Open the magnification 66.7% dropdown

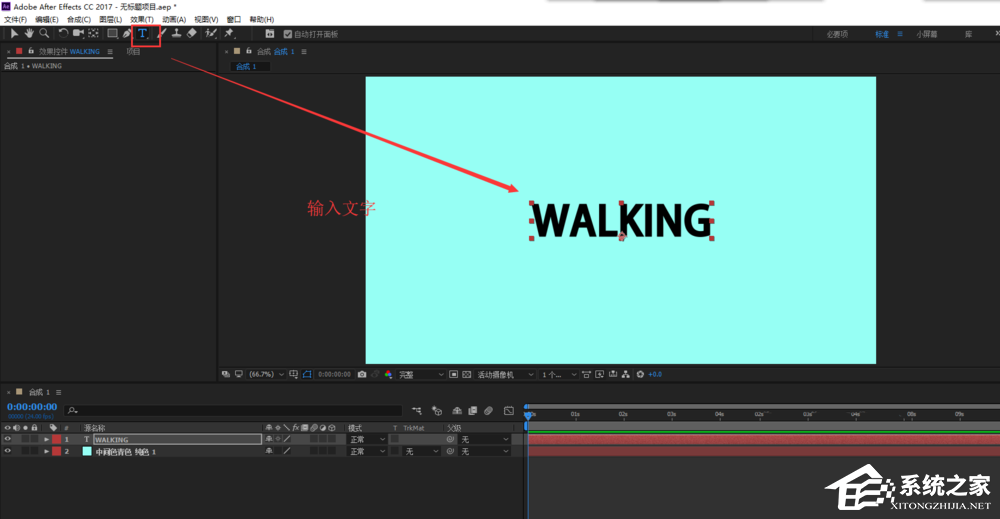pos(269,375)
